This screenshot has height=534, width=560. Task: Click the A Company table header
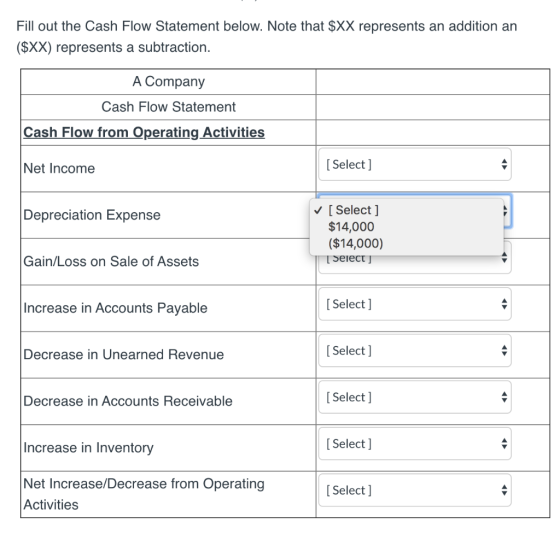169,81
